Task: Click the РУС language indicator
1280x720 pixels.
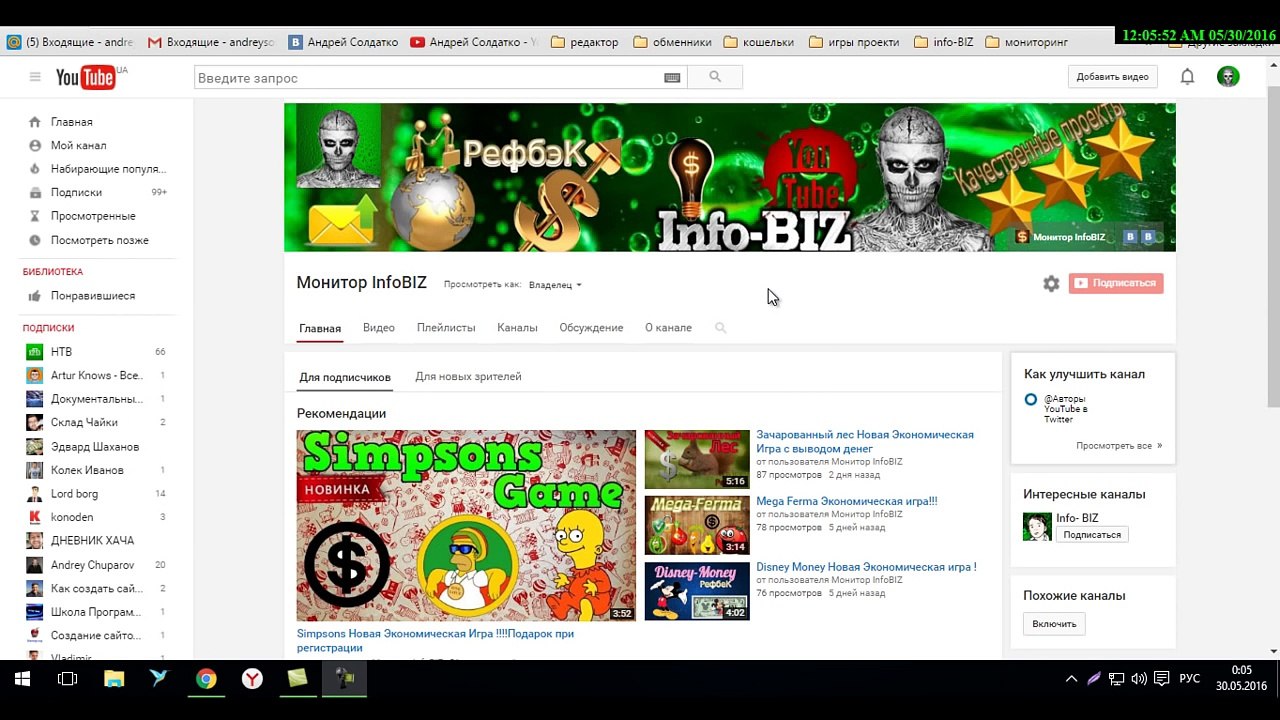Action: tap(1190, 679)
